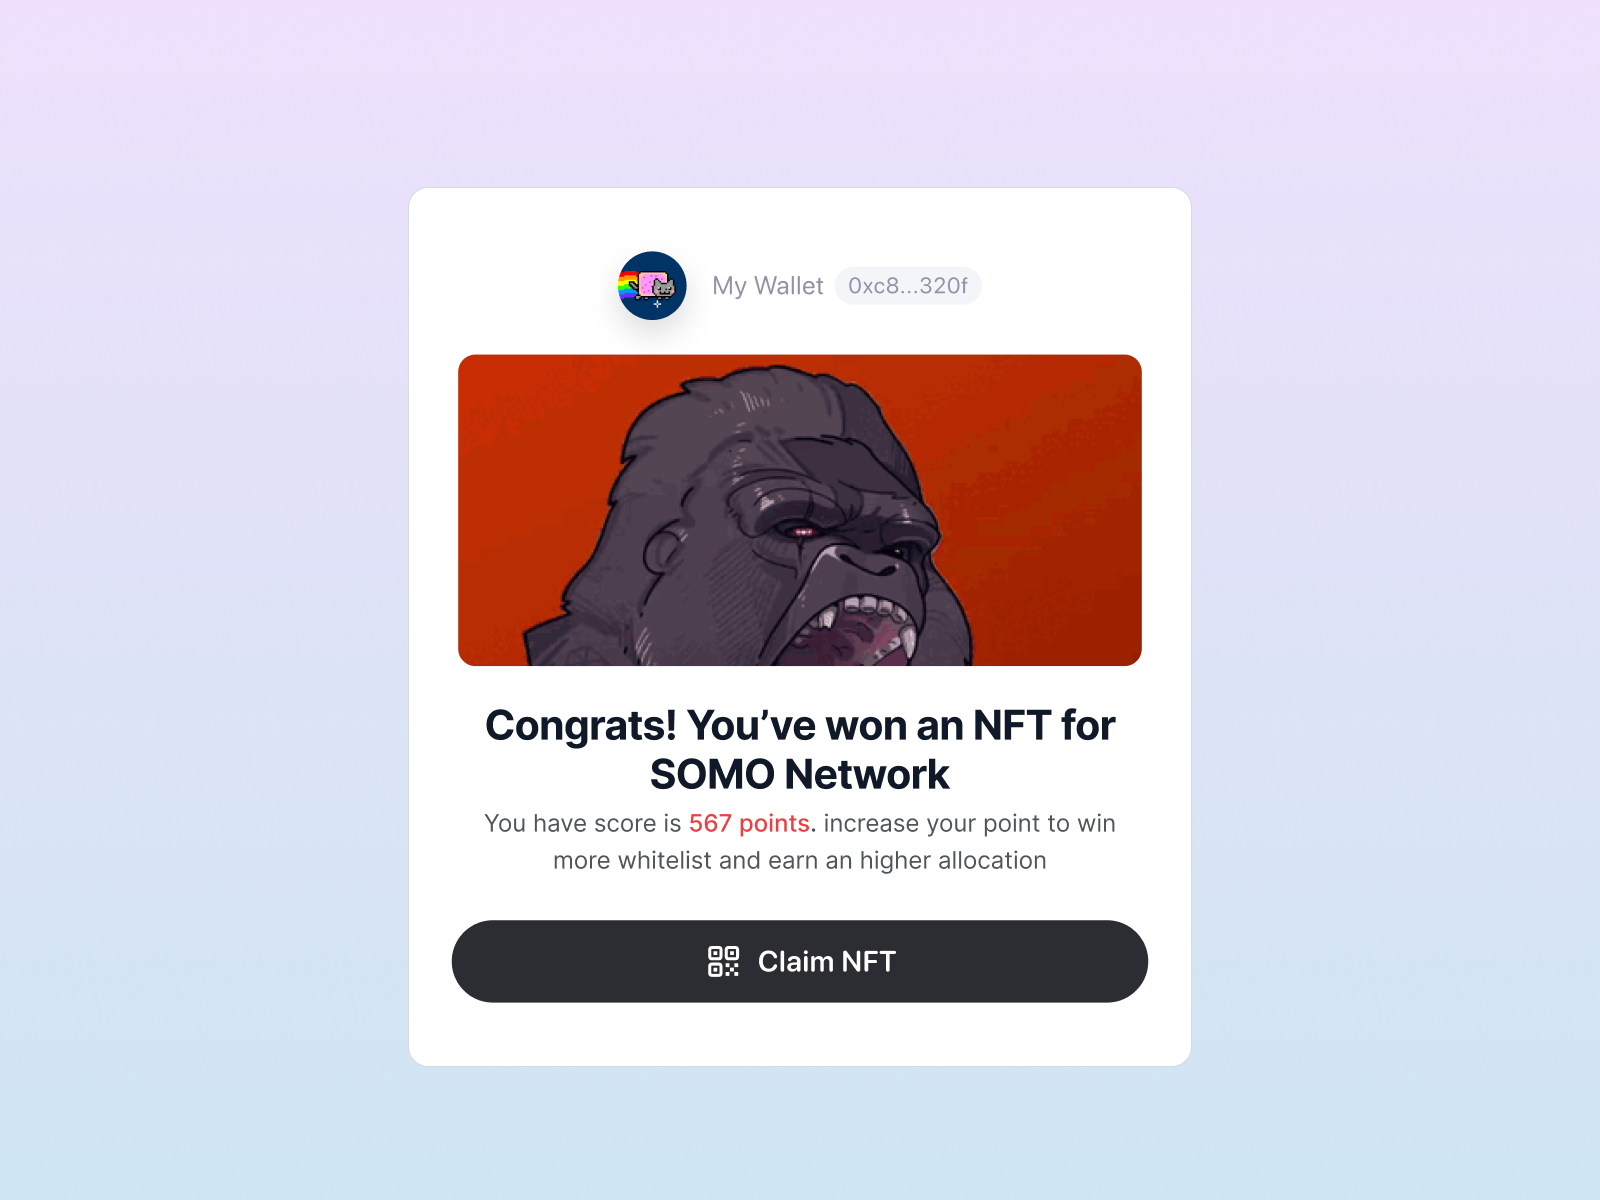Select the small QR symbol left of Claim NFT text
Screen dimensions: 1600x1200
tap(723, 961)
